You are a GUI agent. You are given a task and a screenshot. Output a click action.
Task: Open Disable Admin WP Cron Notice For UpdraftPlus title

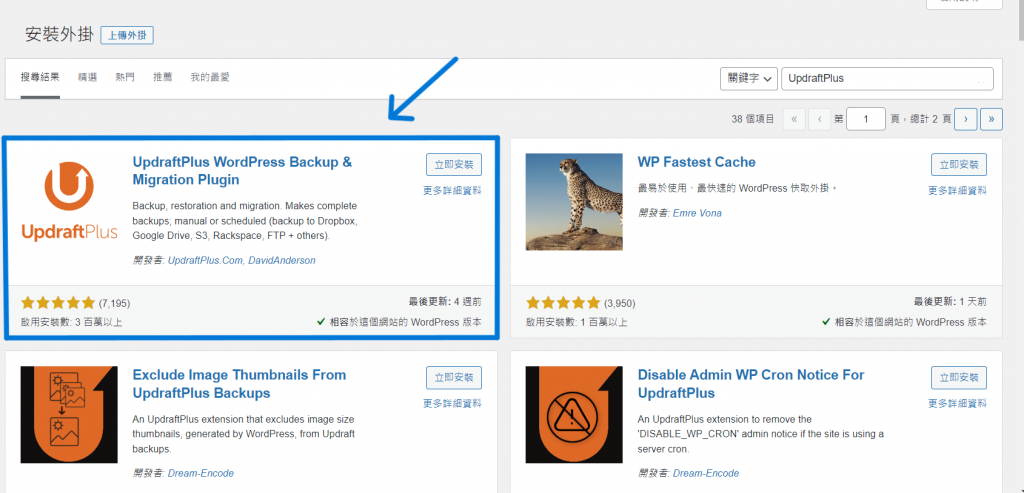pos(751,384)
